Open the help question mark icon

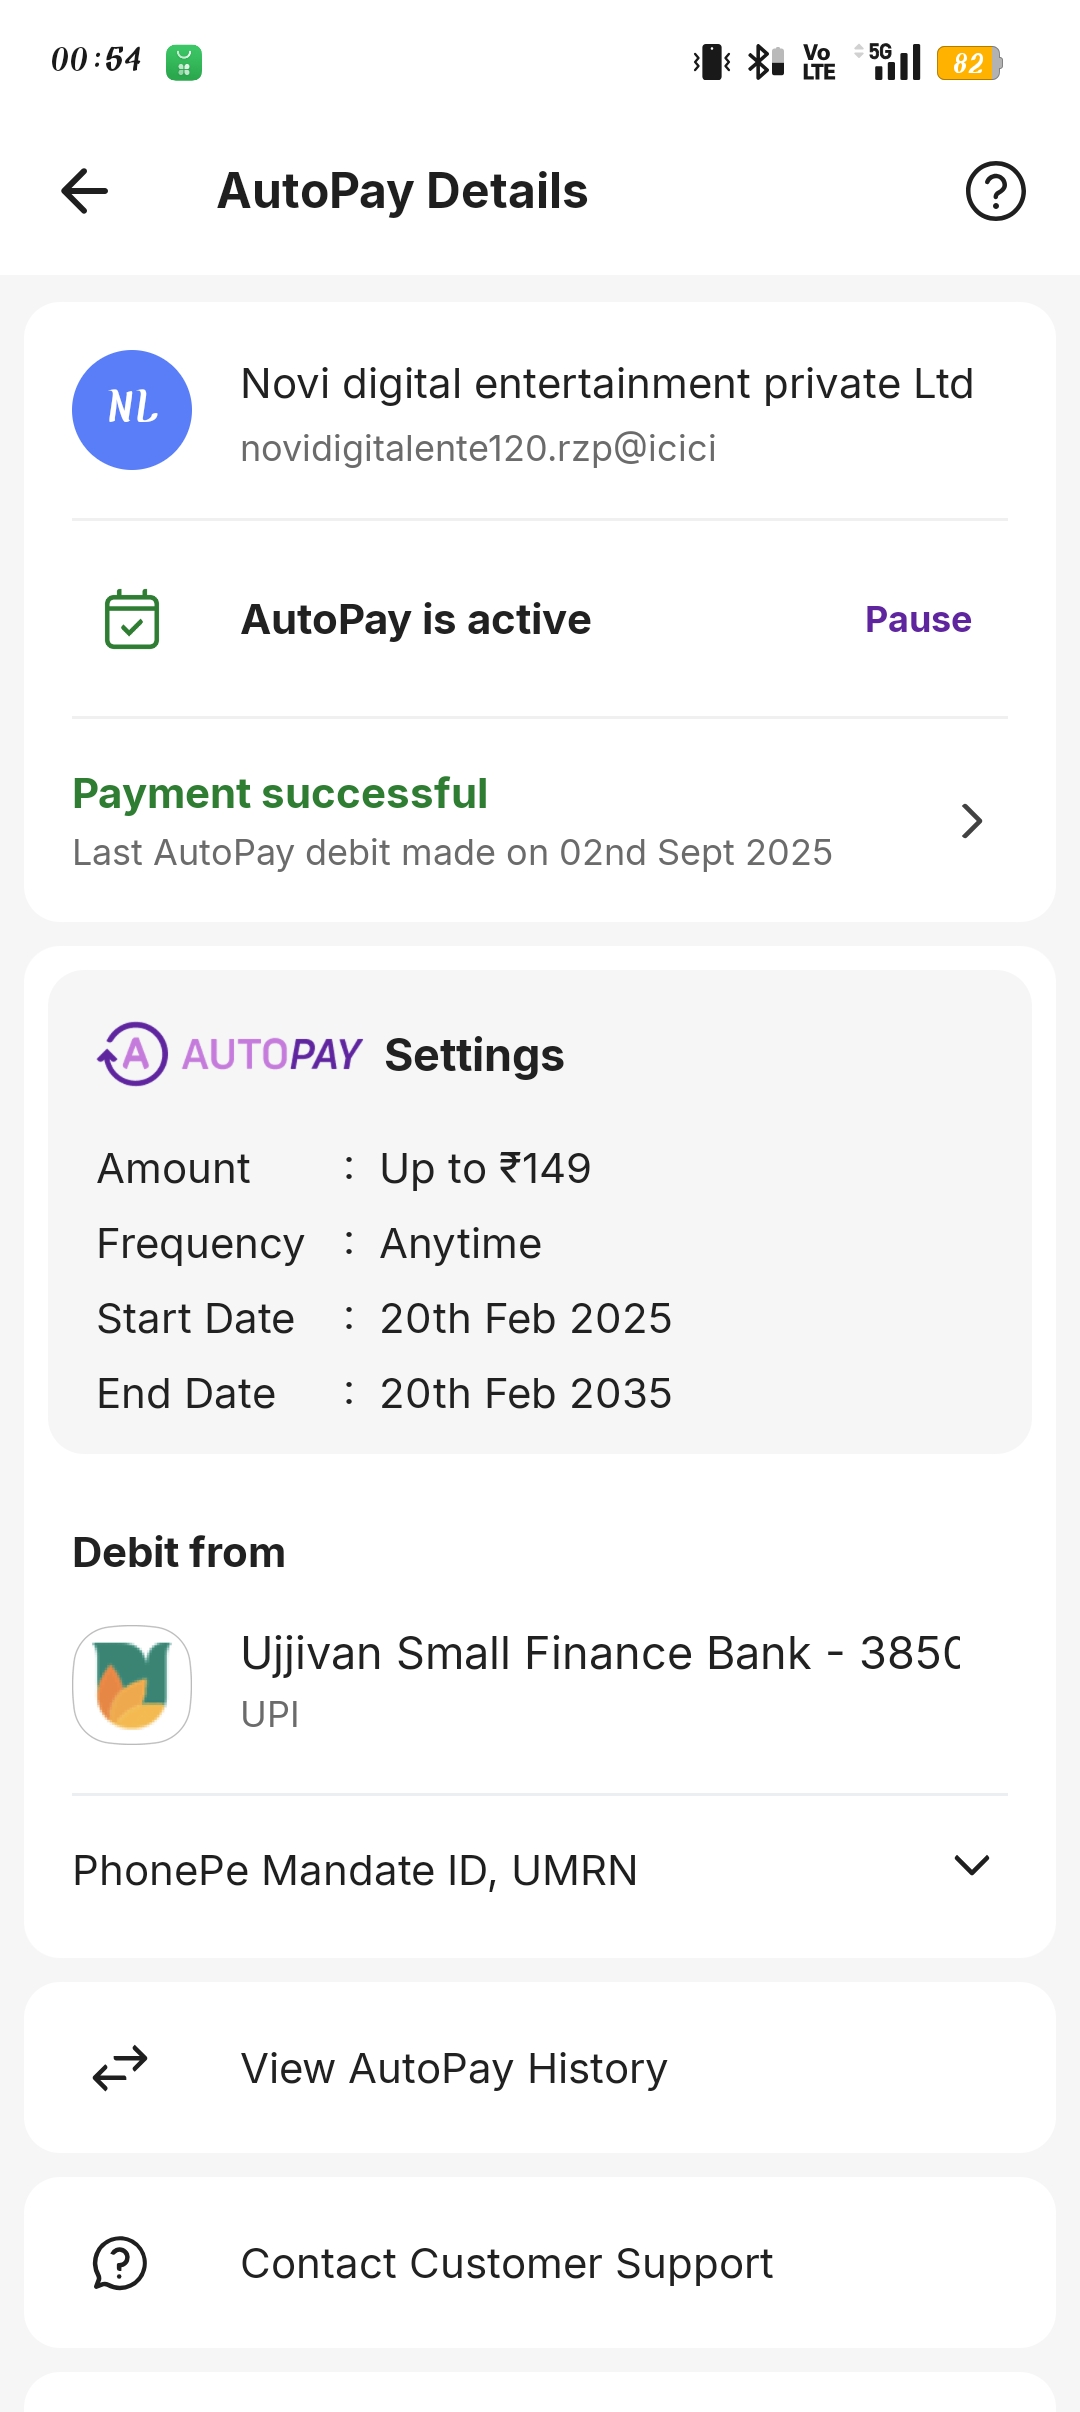tap(995, 191)
